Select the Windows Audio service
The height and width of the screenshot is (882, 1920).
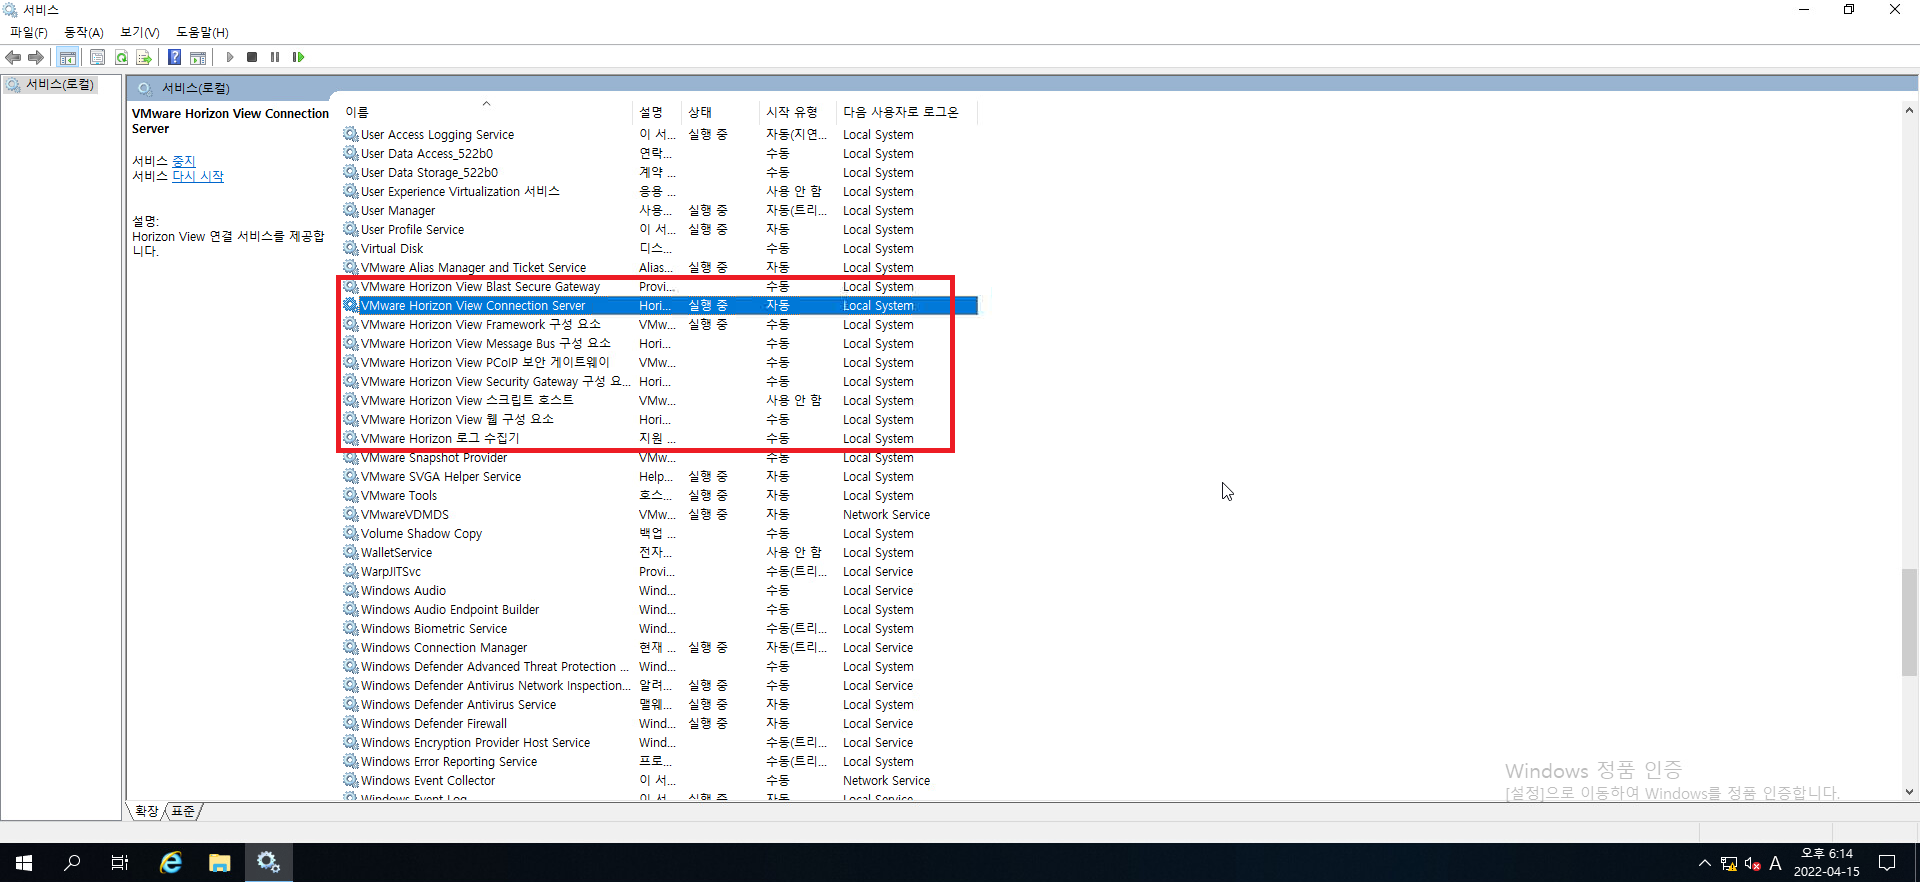pos(659,591)
